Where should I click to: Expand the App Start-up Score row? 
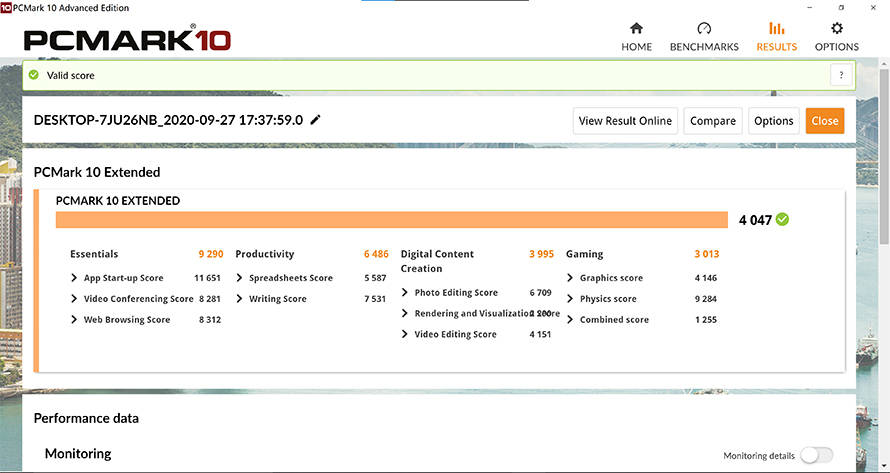75,278
